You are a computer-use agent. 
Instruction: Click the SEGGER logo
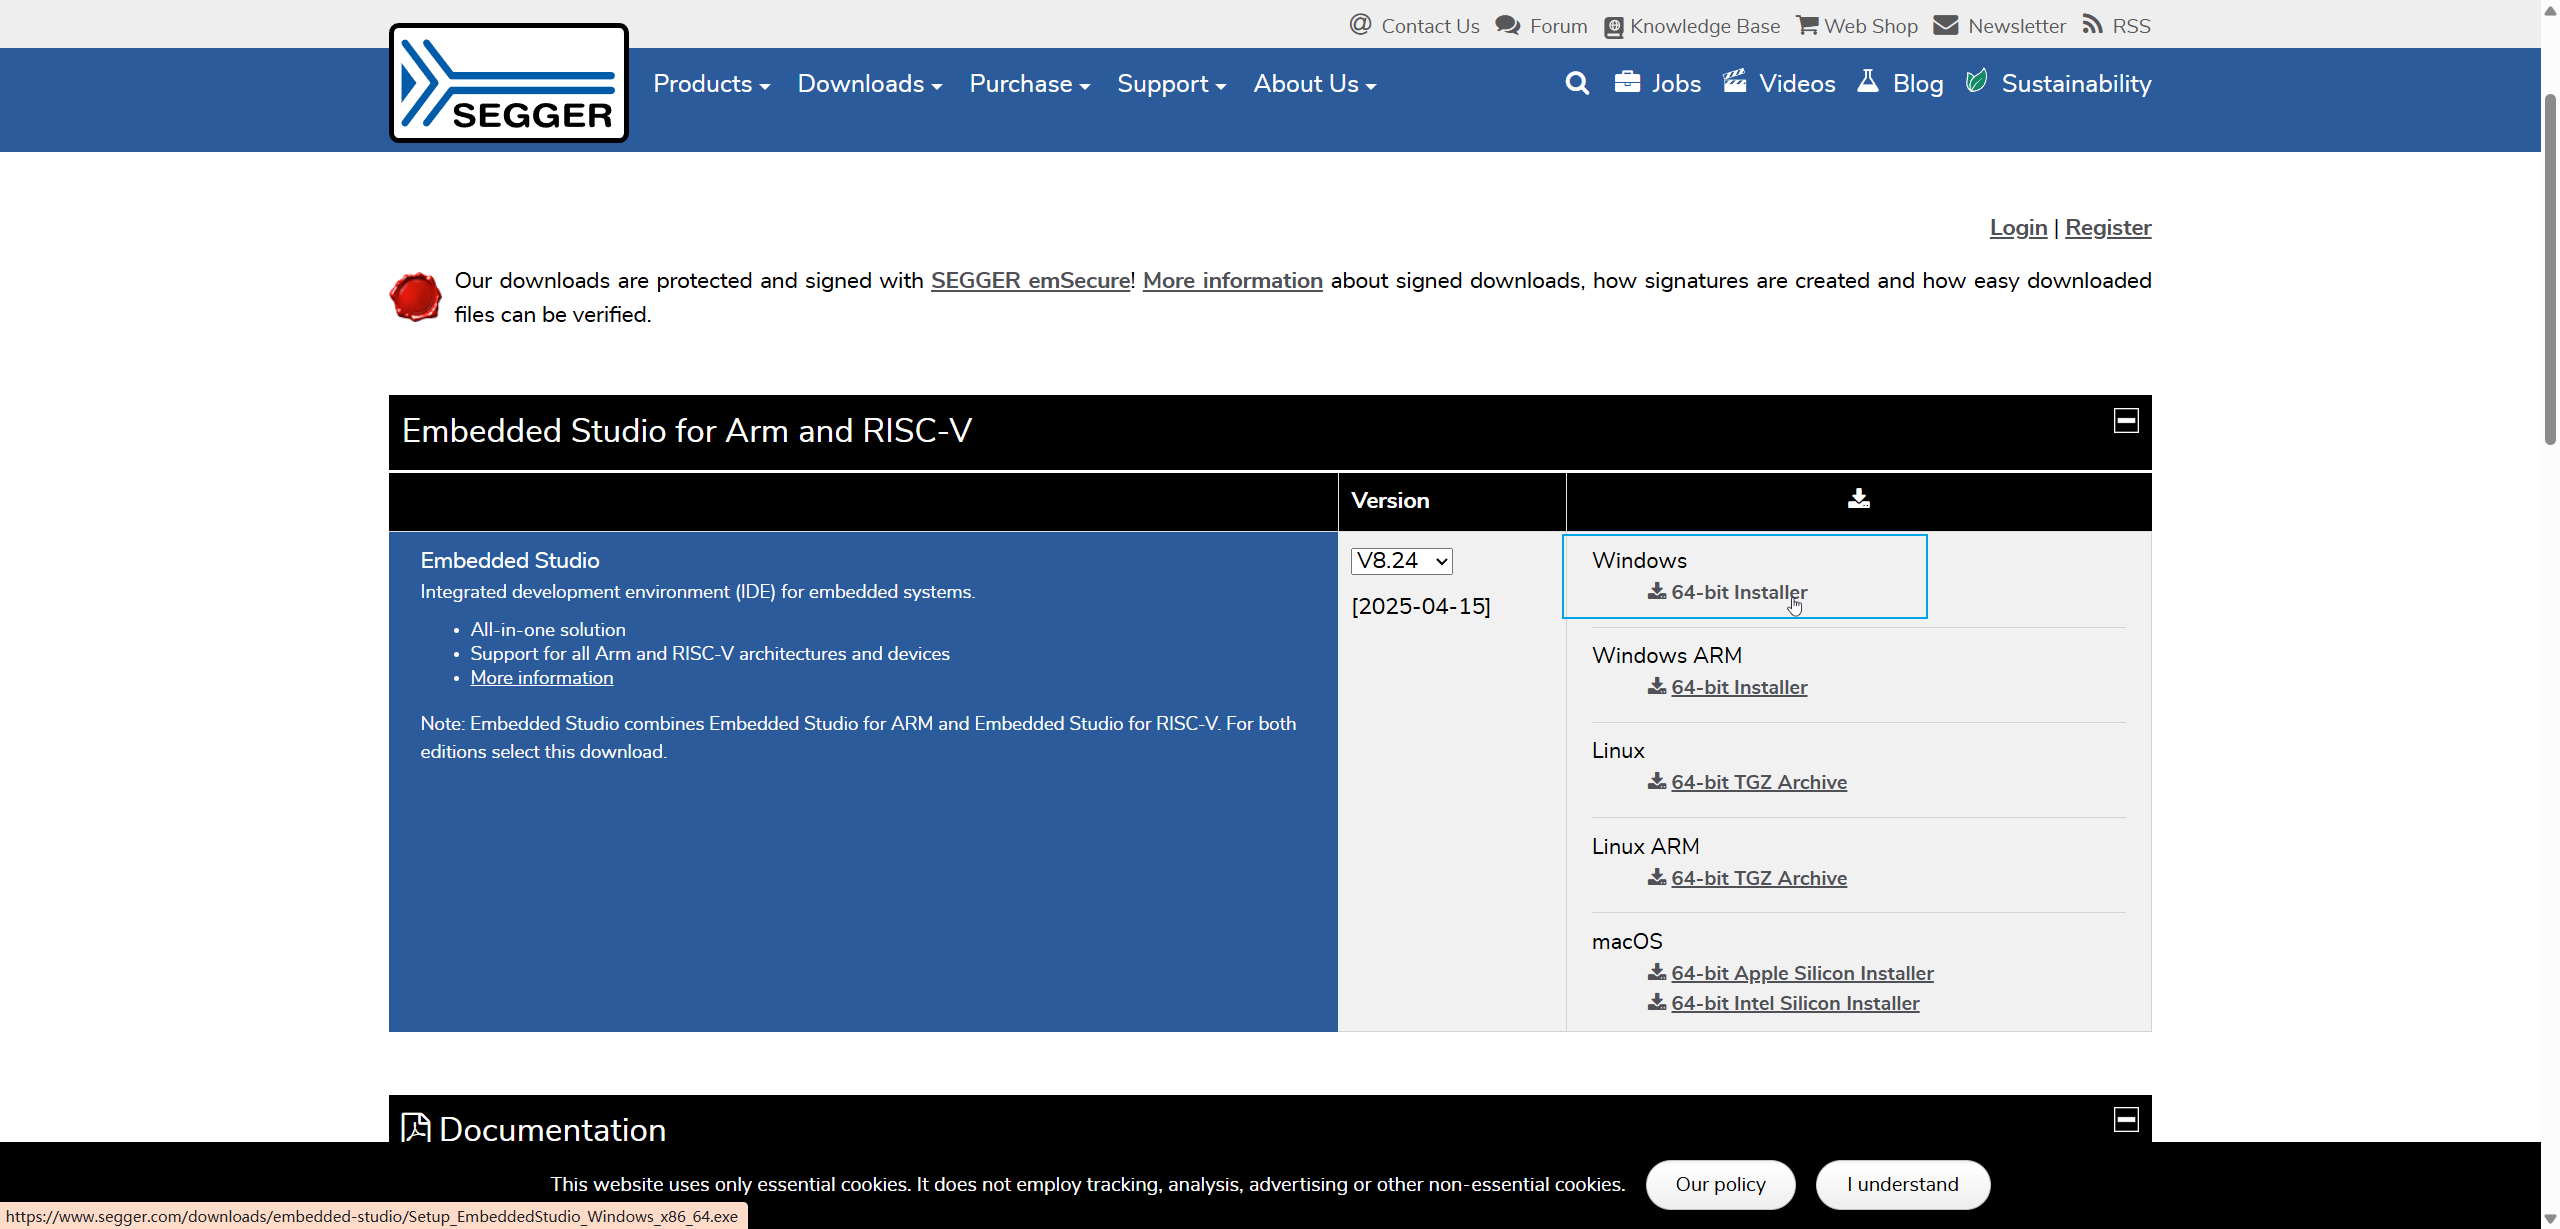click(508, 83)
